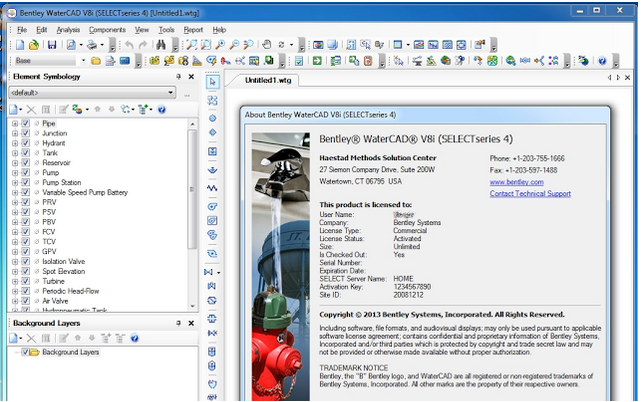Click the Help icon in Element Symbology toolbar

tap(162, 109)
